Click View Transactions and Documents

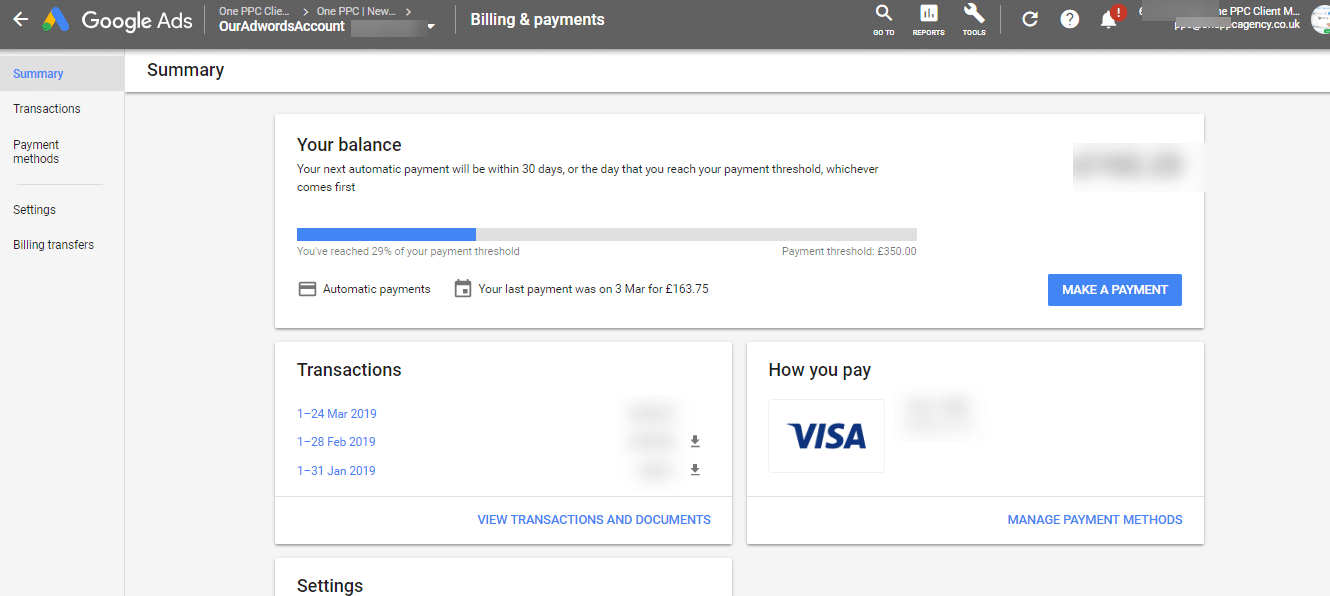click(x=594, y=520)
